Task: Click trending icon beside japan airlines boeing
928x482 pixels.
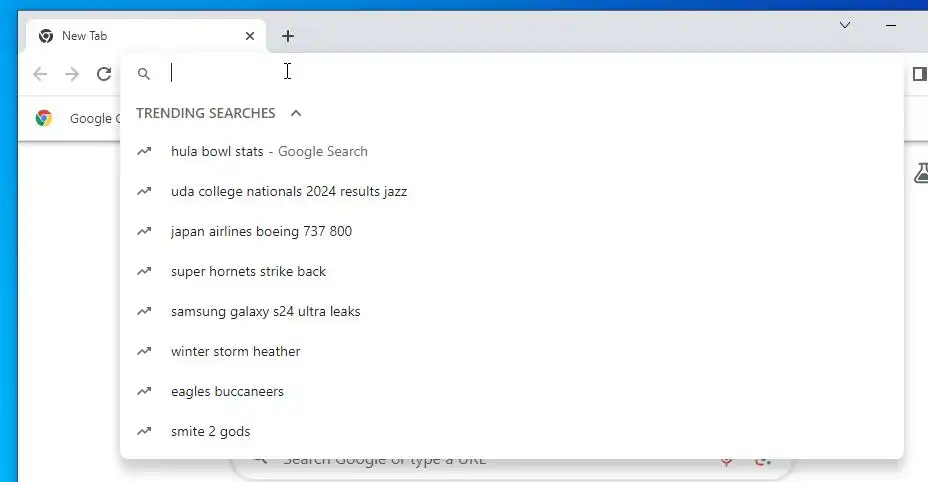Action: point(144,231)
